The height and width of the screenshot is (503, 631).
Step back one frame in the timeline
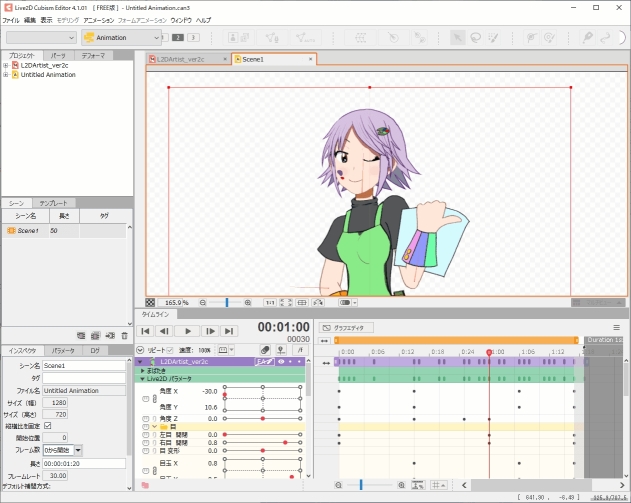tap(164, 331)
